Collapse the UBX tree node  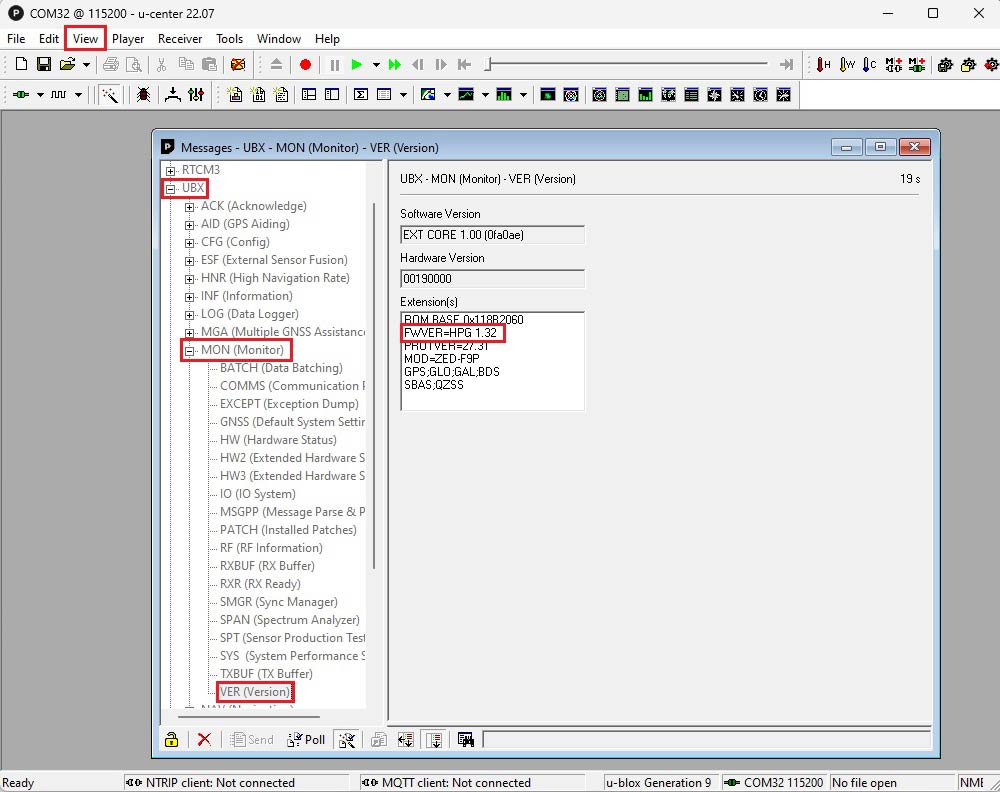pyautogui.click(x=171, y=188)
